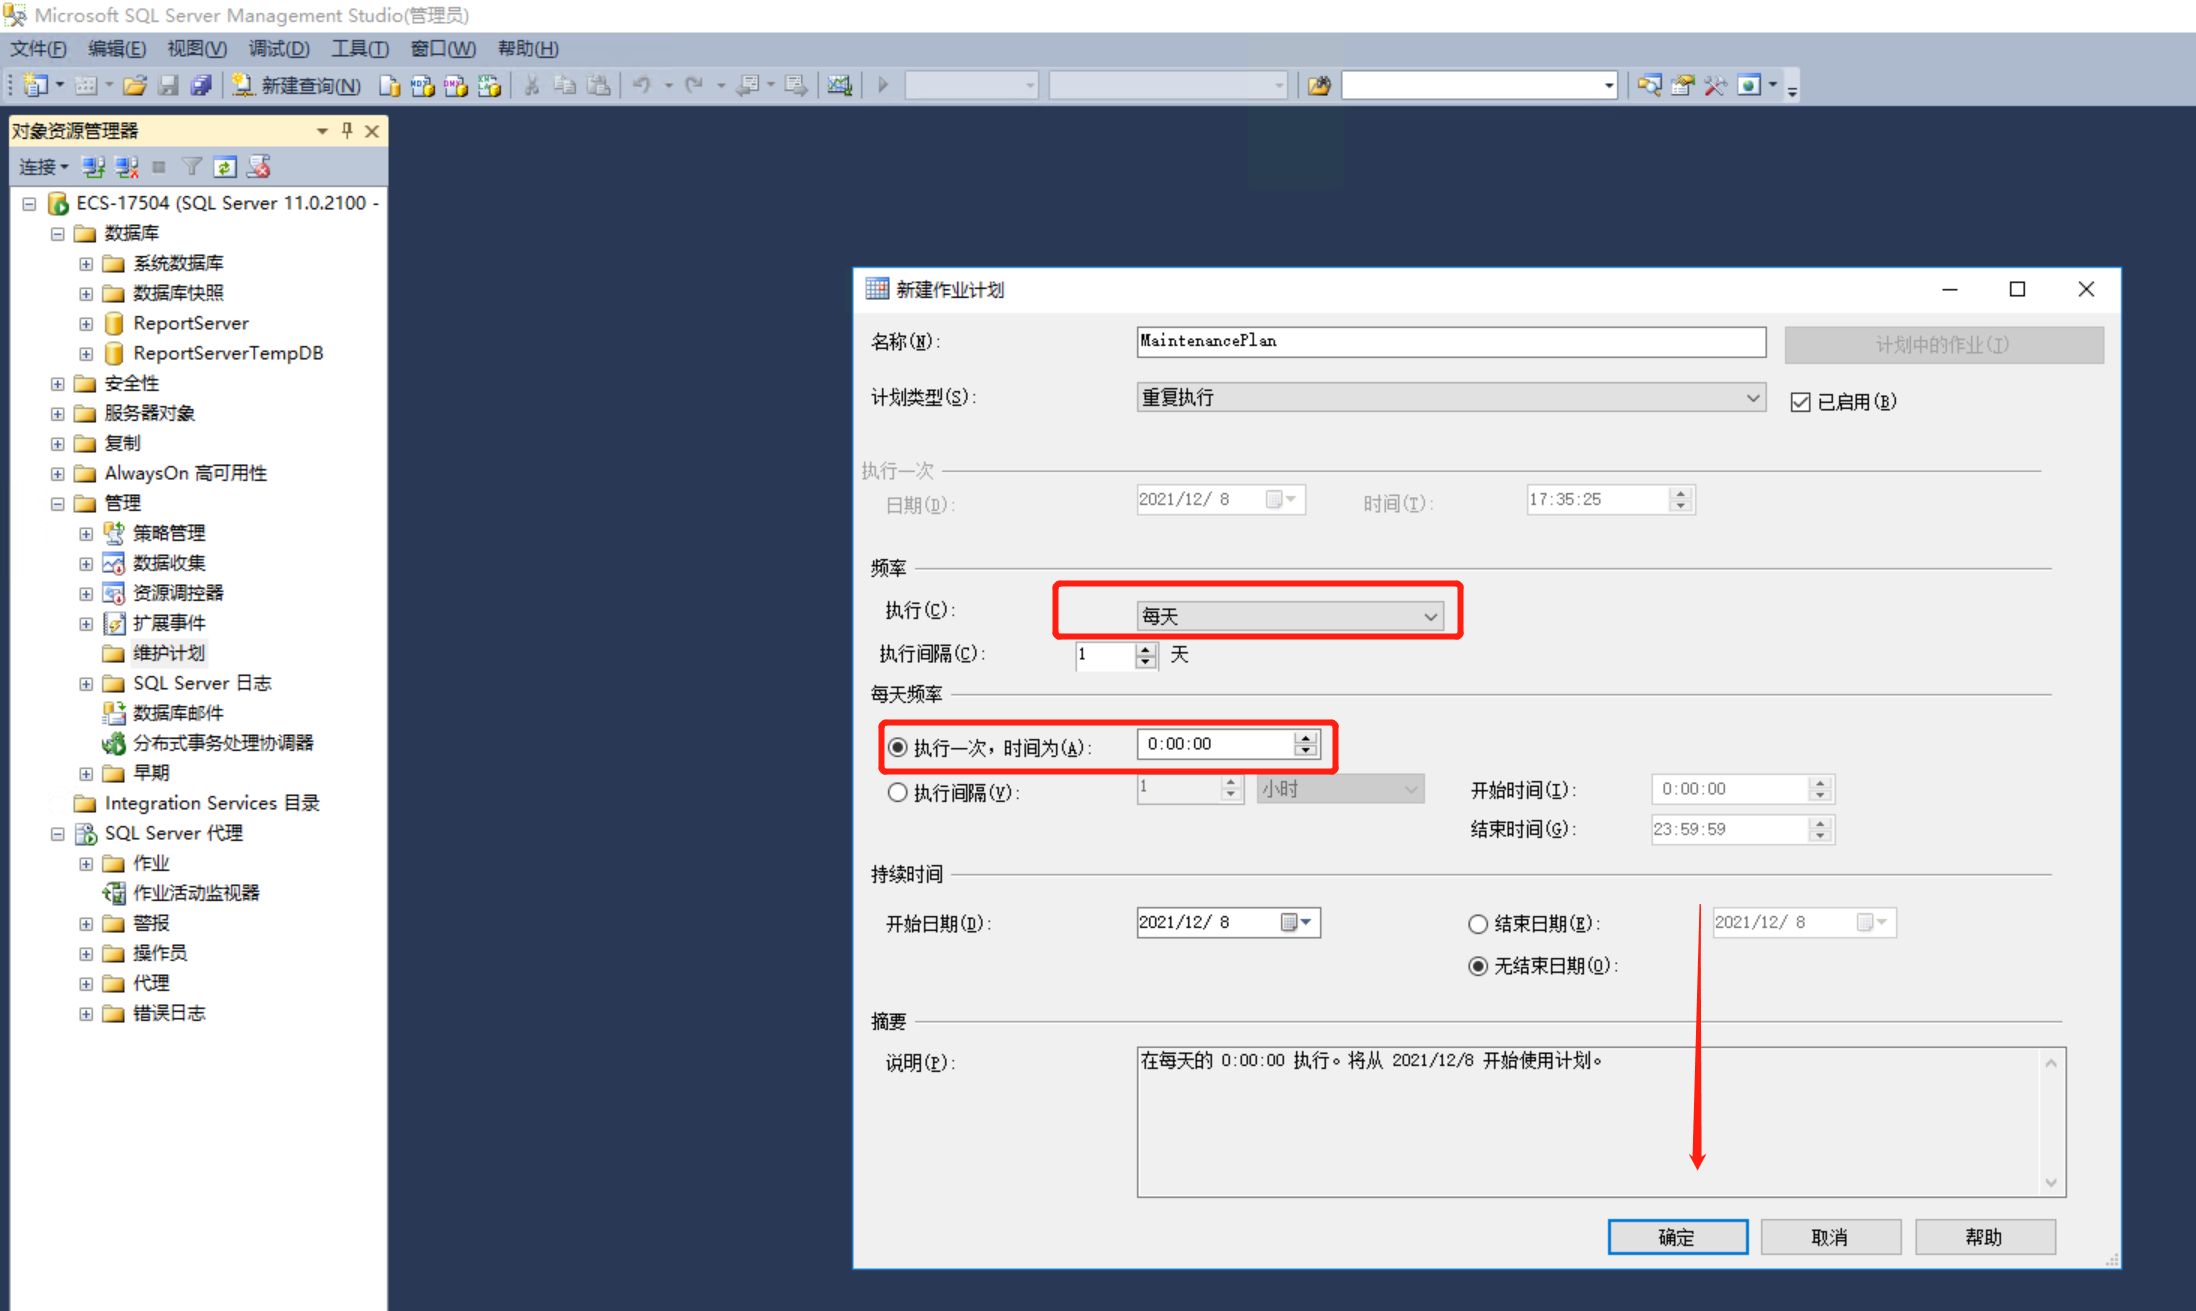The image size is (2196, 1311).
Task: Click the 取消 button
Action: point(1831,1237)
